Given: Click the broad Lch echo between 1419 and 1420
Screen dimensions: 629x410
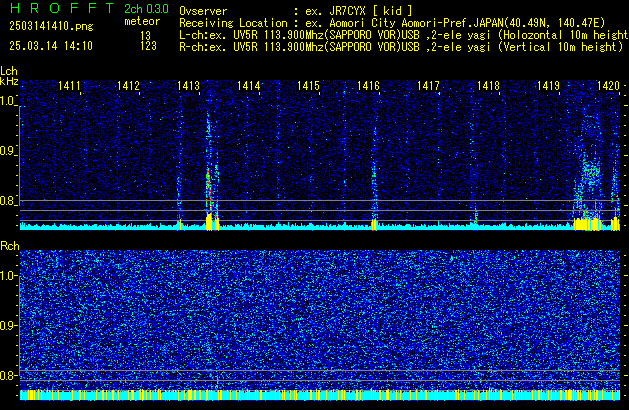Looking at the screenshot, I should [588, 168].
